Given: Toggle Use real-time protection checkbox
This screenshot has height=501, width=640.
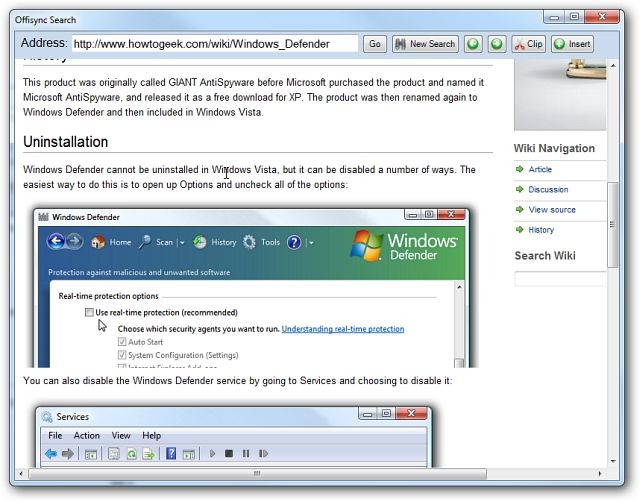Looking at the screenshot, I should (89, 312).
